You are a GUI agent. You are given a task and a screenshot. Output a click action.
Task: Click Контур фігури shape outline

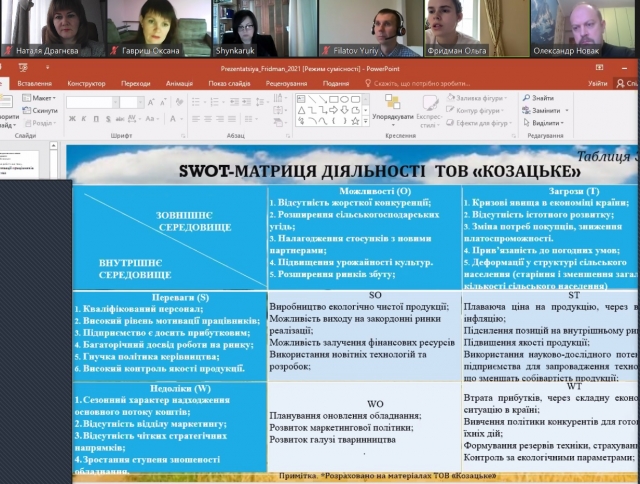(x=475, y=111)
